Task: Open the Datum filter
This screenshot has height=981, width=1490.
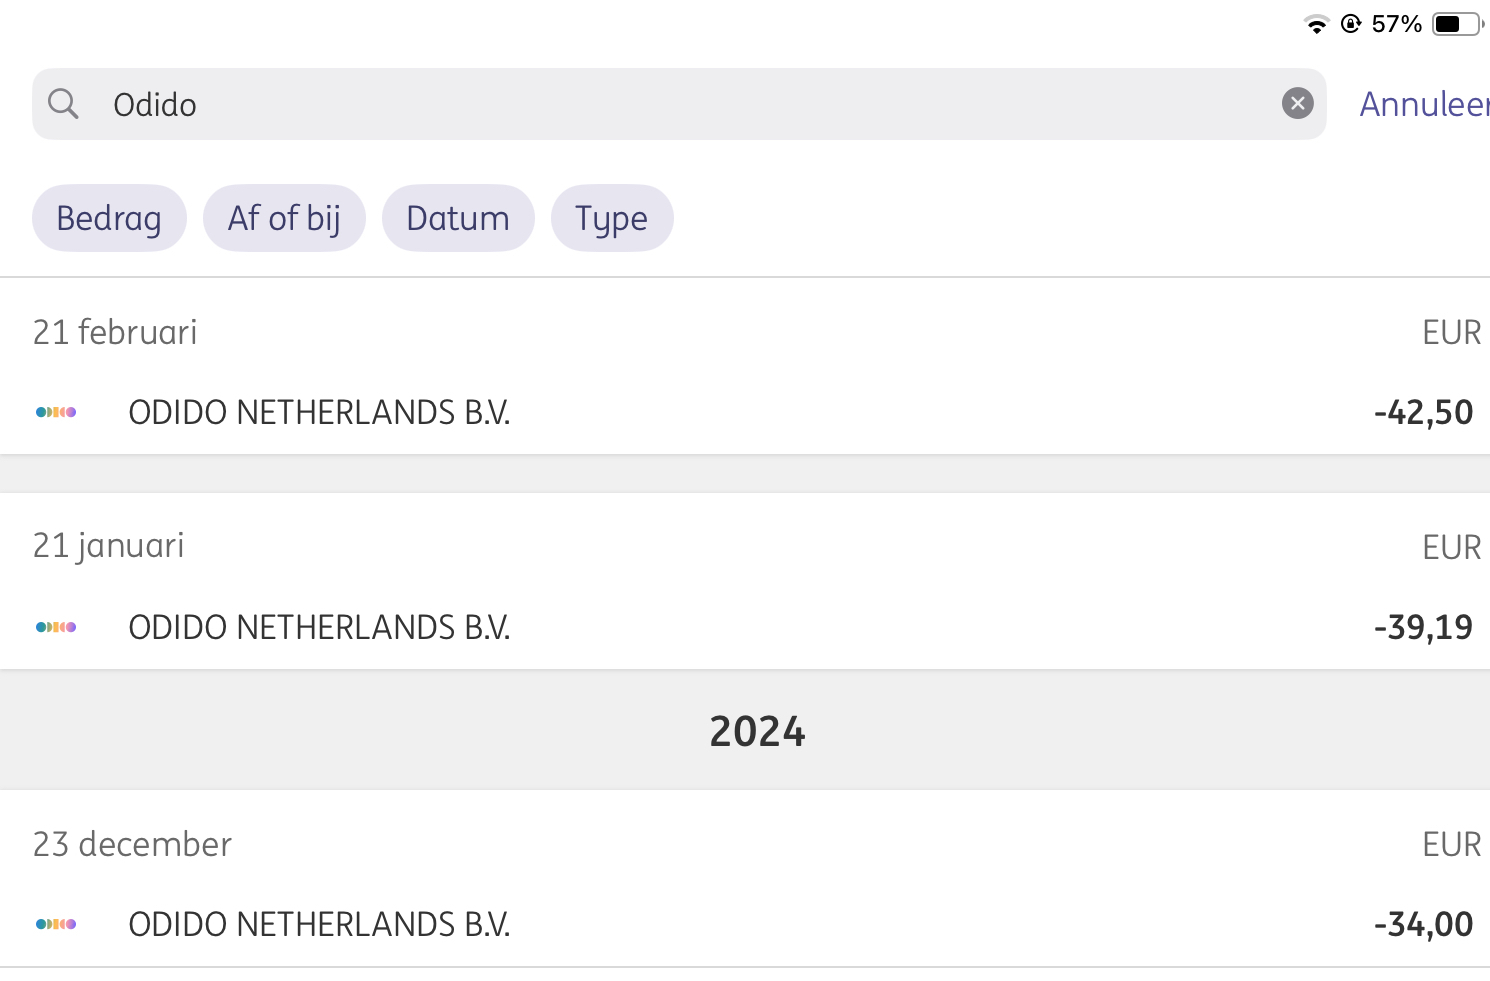Action: pos(458,218)
